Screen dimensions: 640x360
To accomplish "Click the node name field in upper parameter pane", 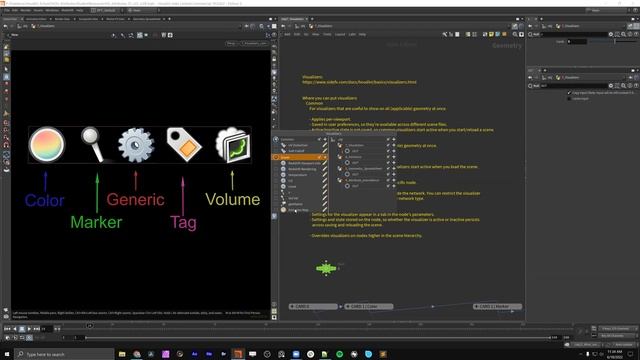I will point(575,34).
